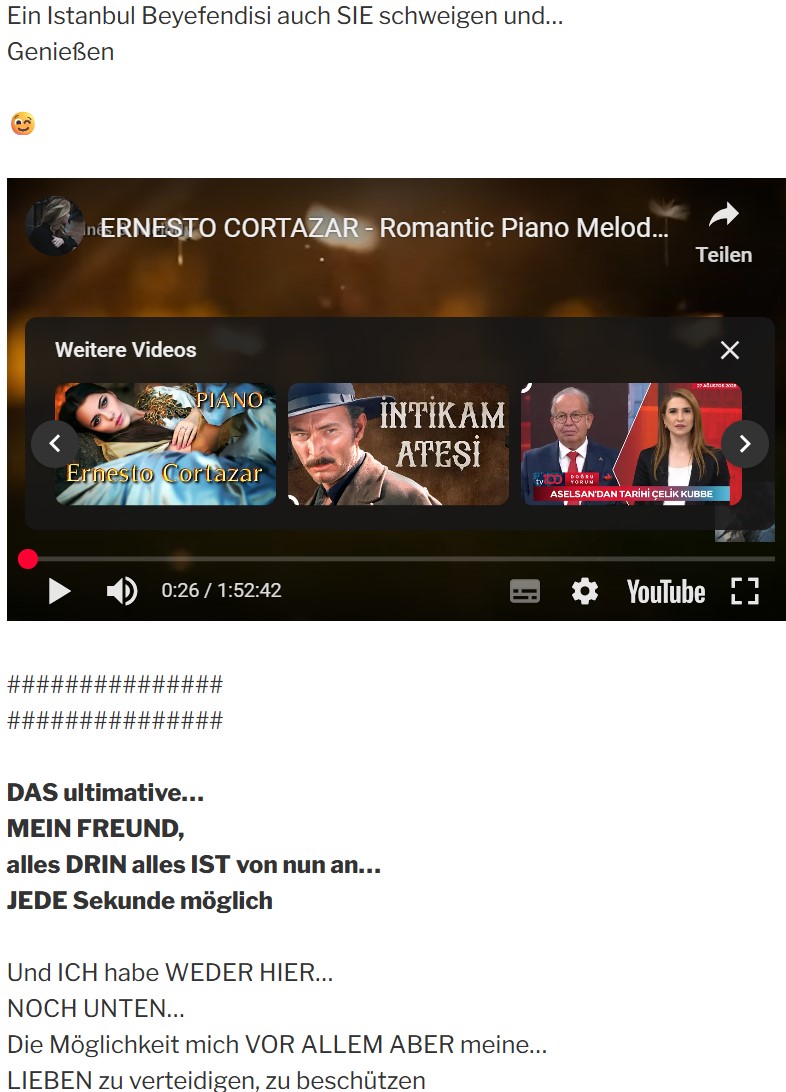Viewport: 786px width, 1092px height.
Task: Click the channel avatar in video header
Action: point(55,226)
